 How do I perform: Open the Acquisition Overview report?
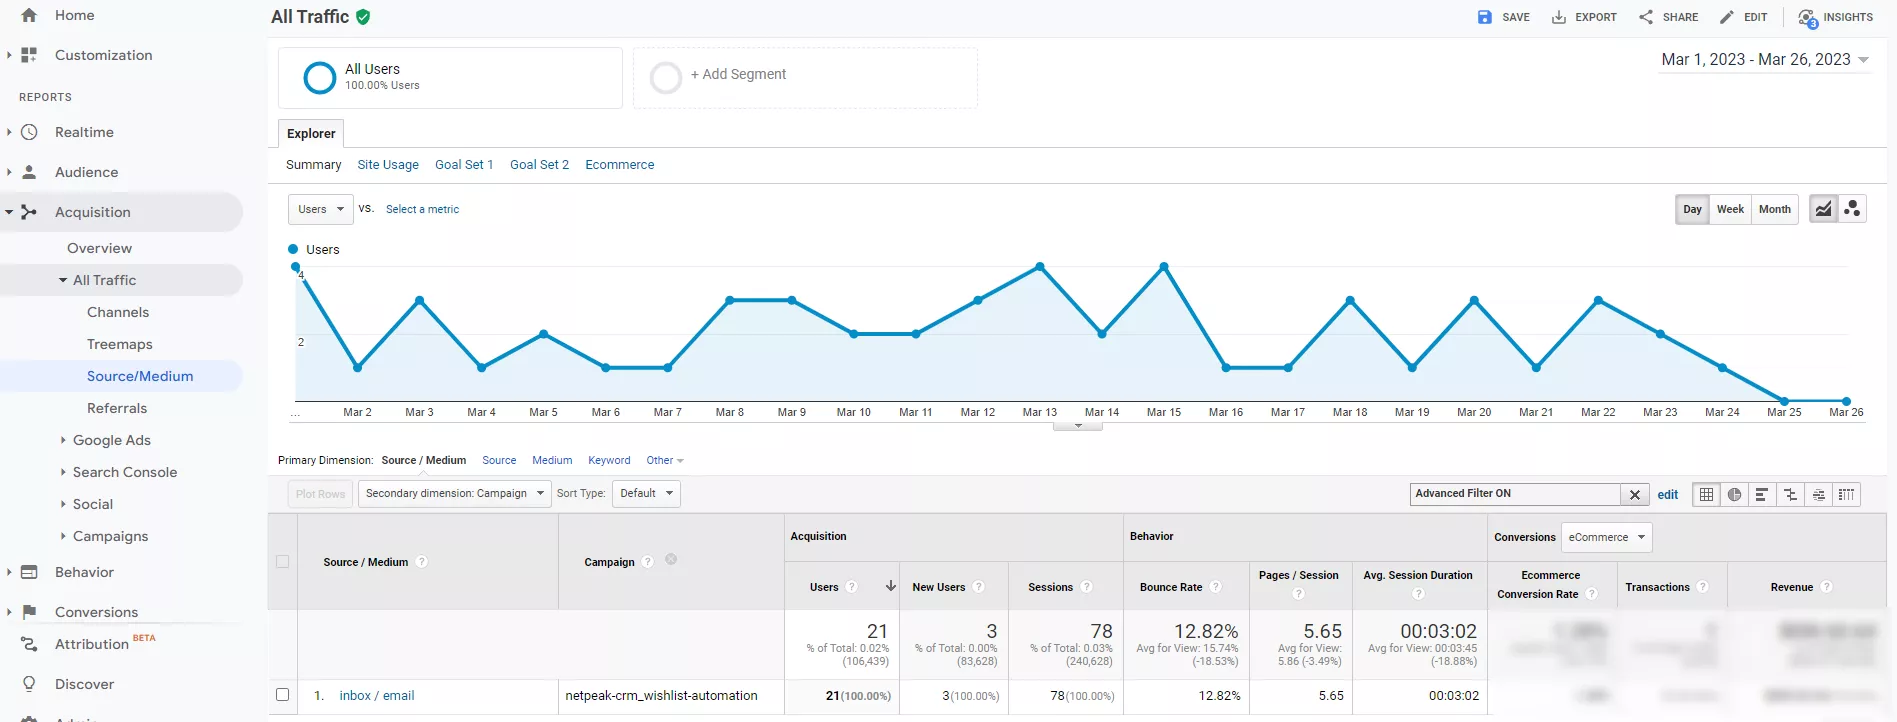[99, 248]
